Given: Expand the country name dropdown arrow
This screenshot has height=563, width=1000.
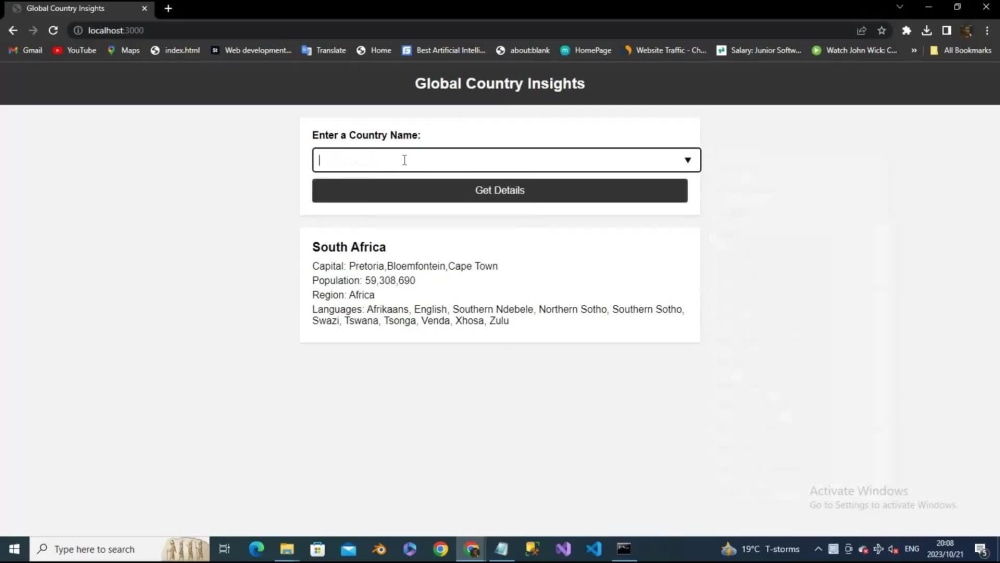Looking at the screenshot, I should [x=688, y=160].
